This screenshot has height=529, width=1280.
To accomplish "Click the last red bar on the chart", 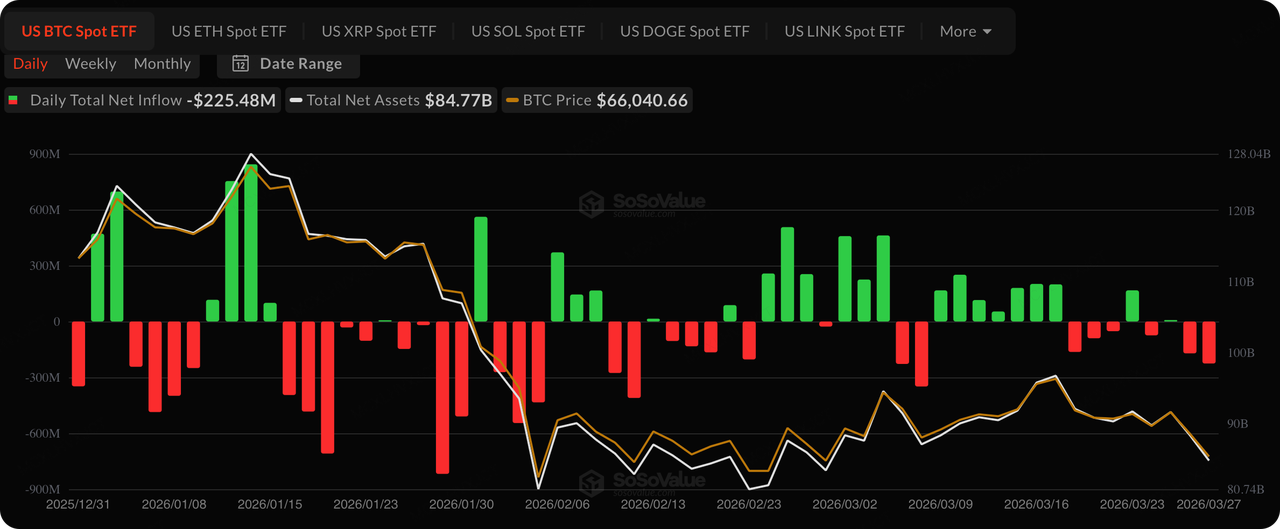I will point(1209,342).
